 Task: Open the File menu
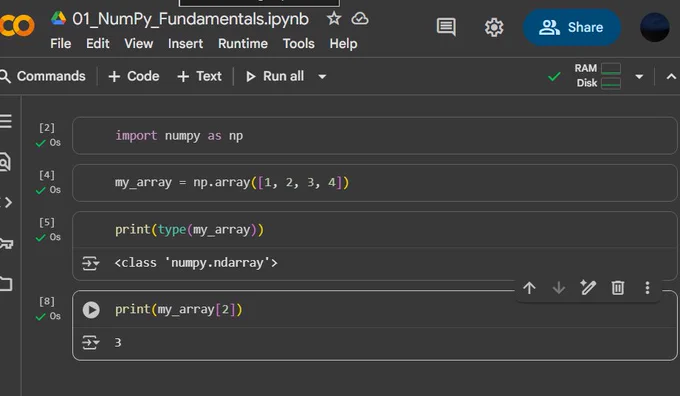pyautogui.click(x=61, y=44)
